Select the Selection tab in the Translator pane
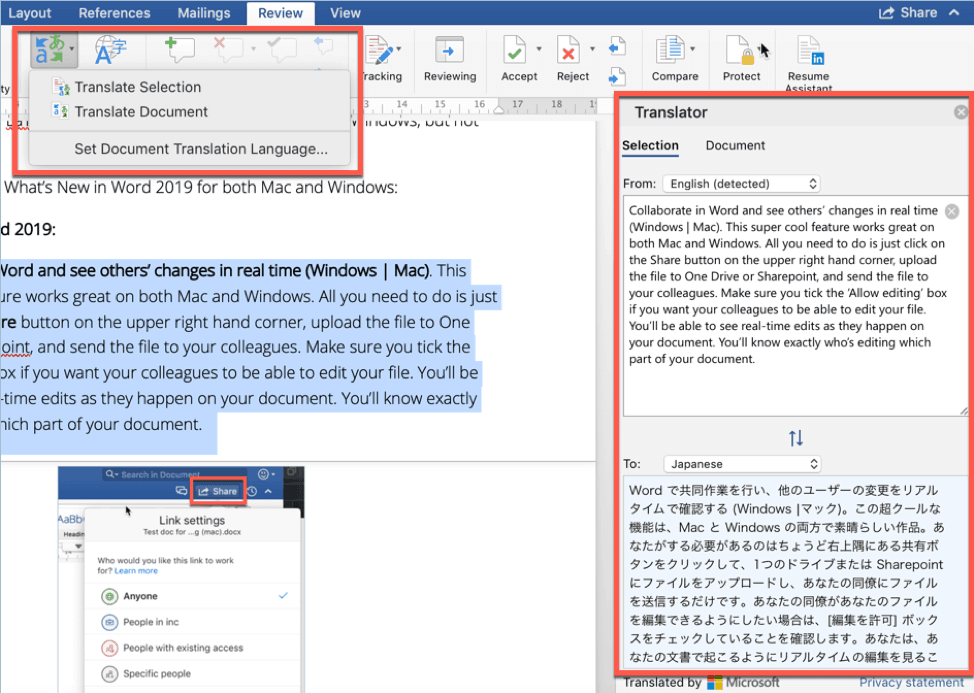 coord(650,145)
